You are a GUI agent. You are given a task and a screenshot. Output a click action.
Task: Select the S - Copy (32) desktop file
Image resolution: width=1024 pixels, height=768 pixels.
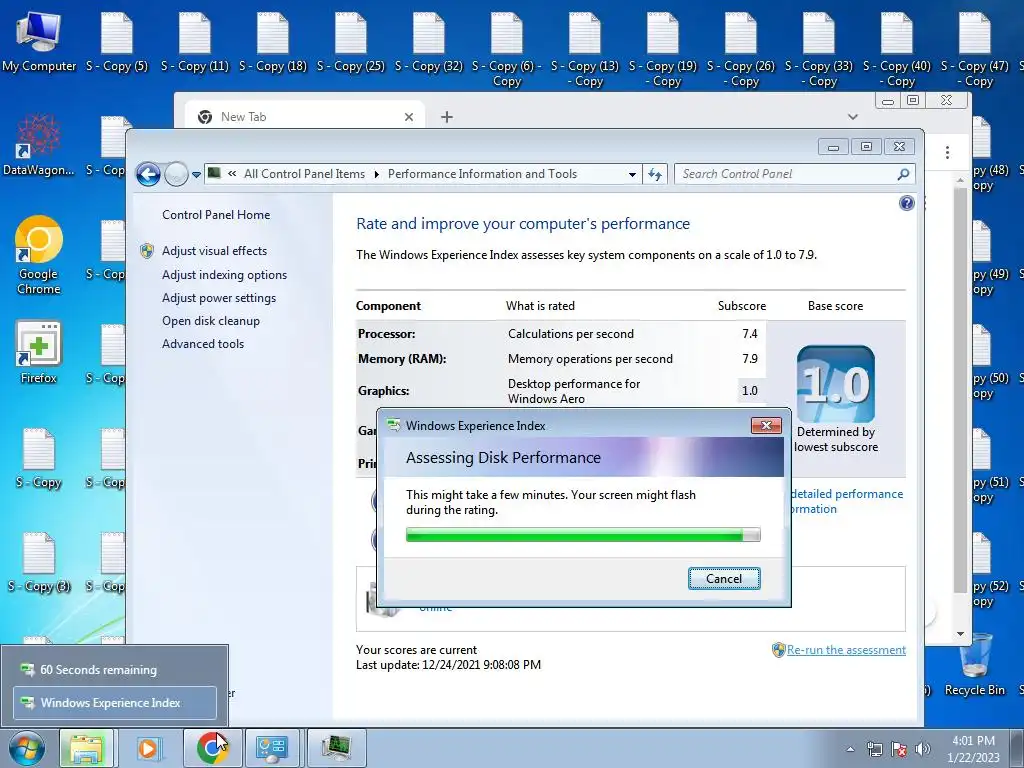(428, 43)
